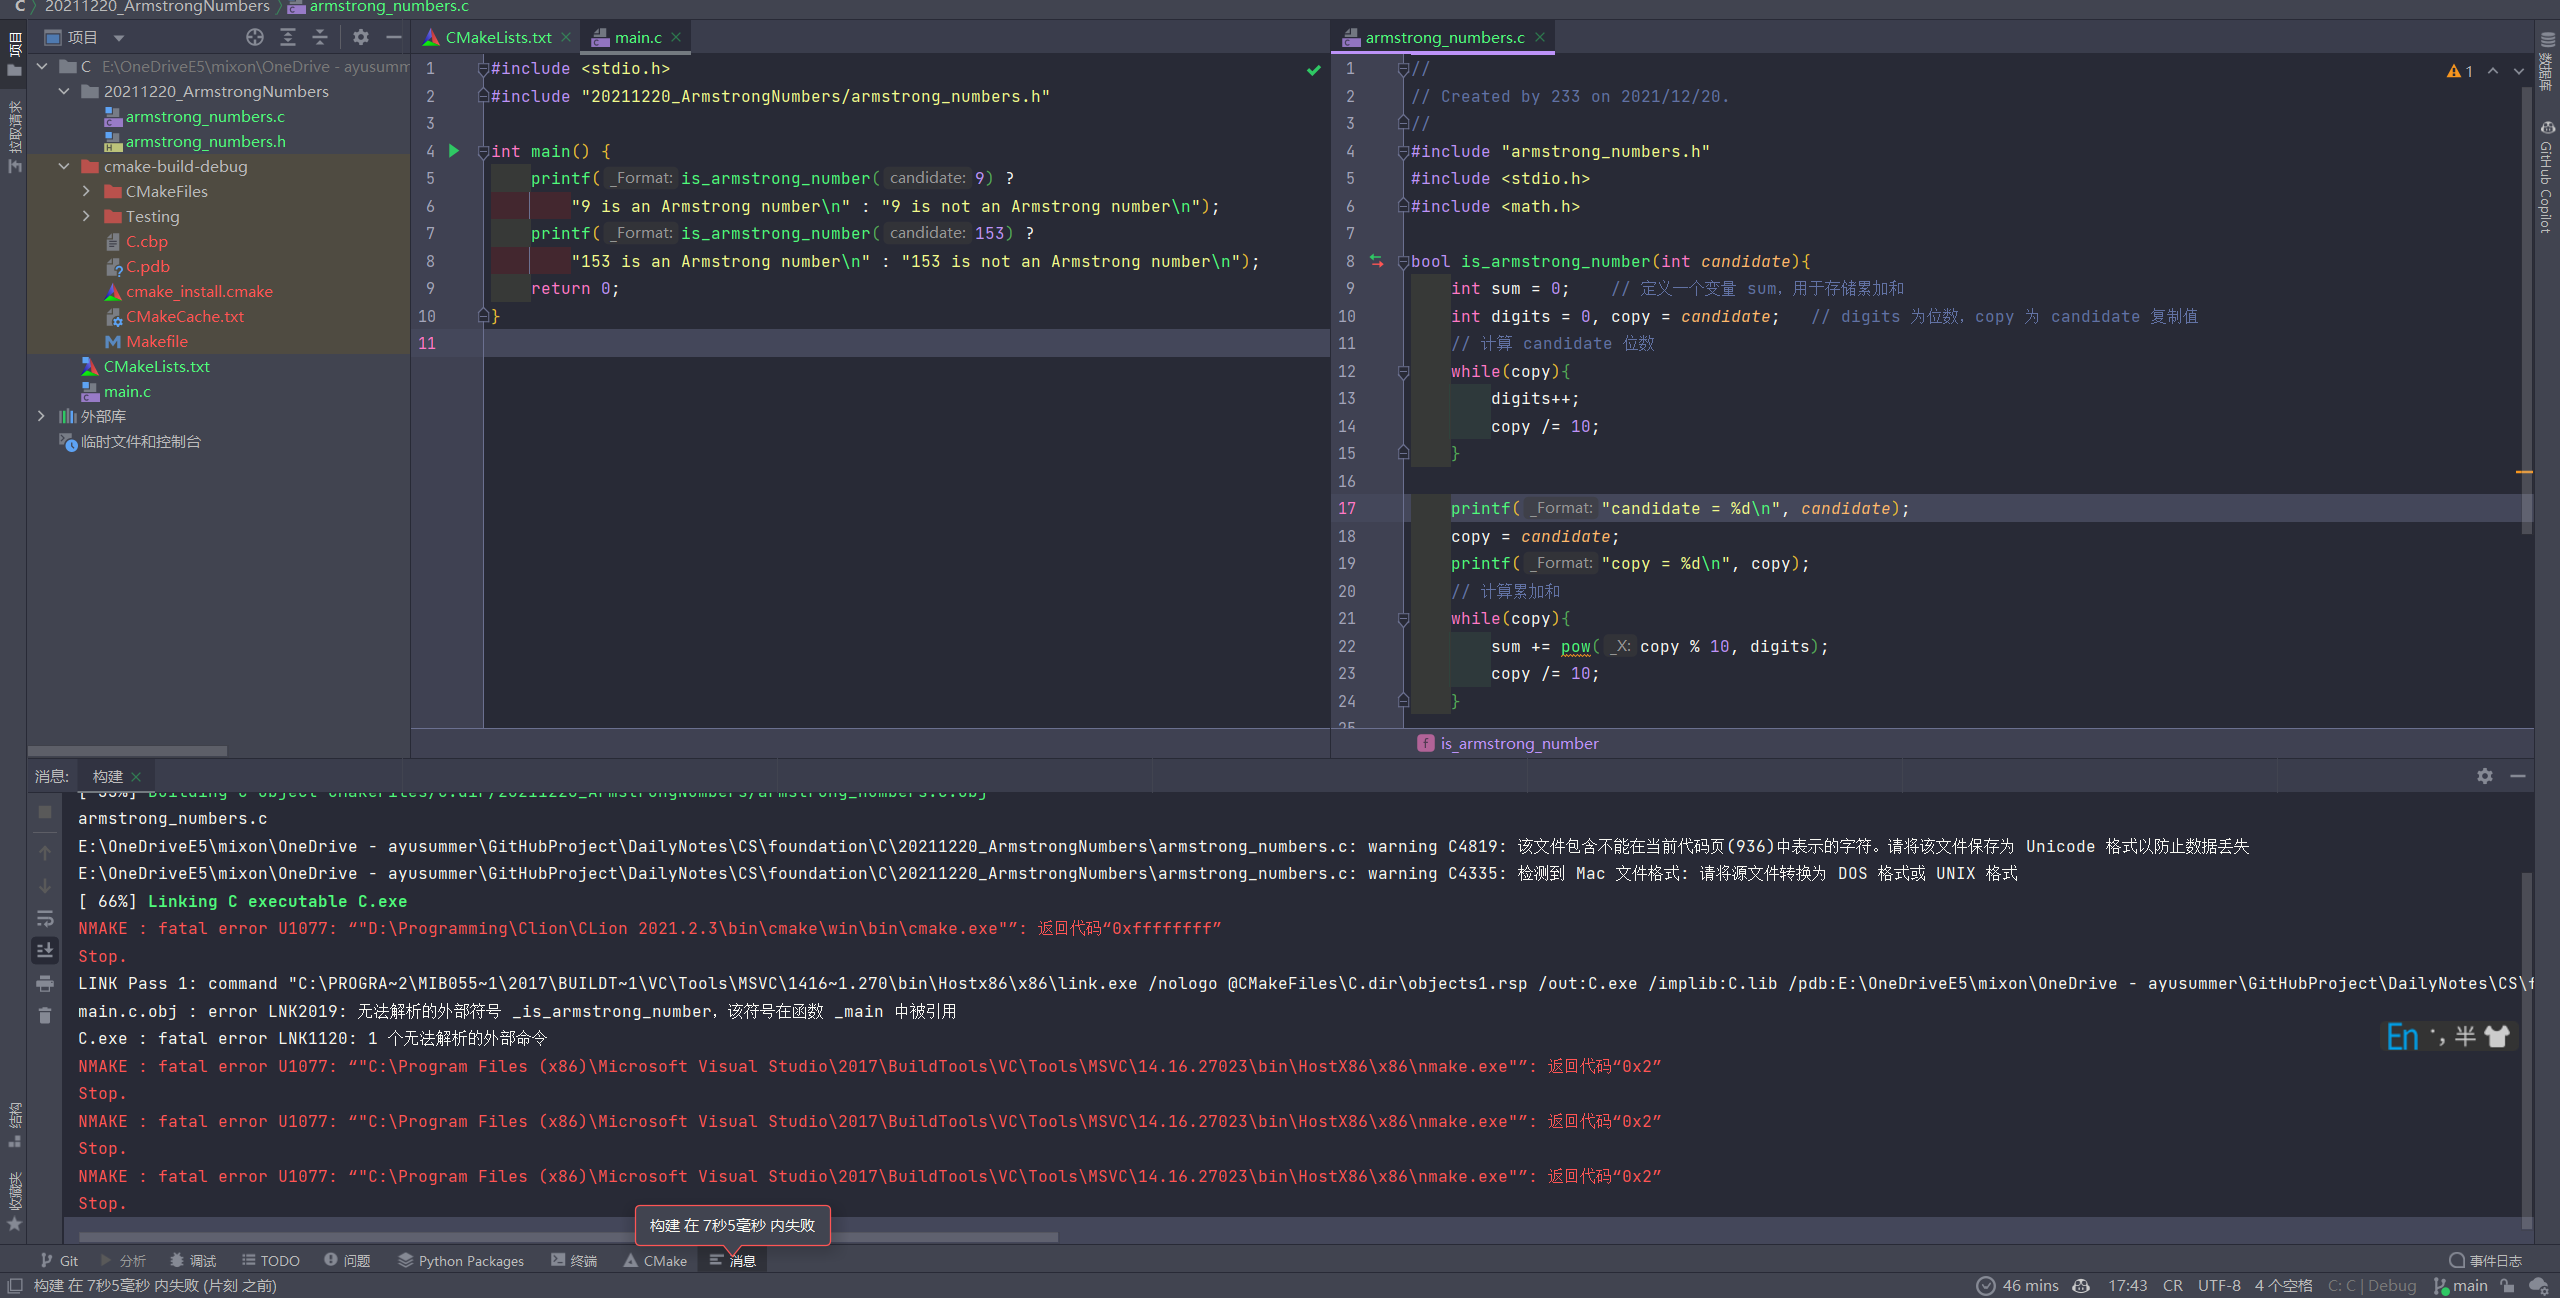This screenshot has height=1298, width=2560.
Task: Open the Terminal tool window
Action: 574,1261
